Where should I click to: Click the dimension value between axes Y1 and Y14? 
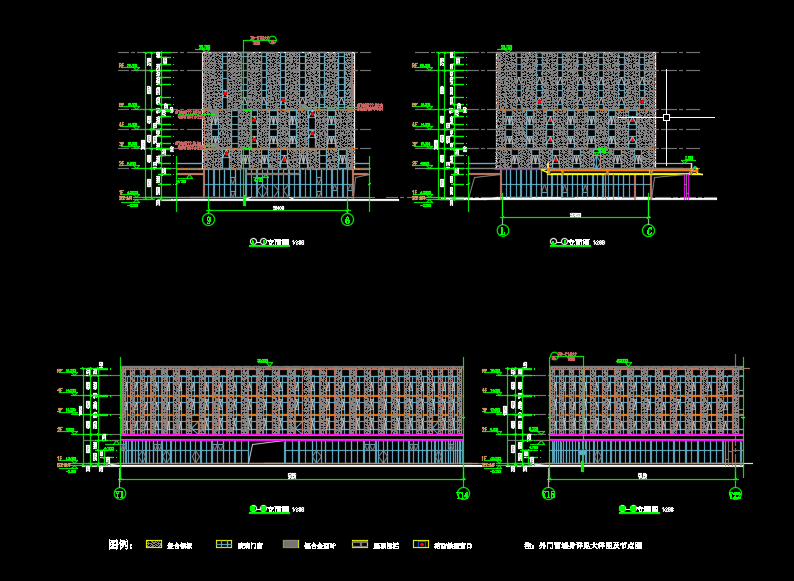click(x=292, y=476)
